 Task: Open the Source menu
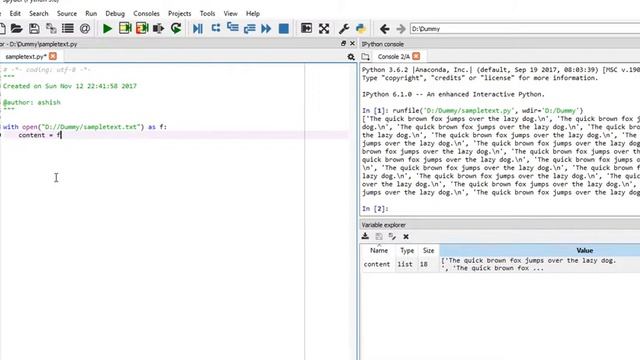coord(67,13)
